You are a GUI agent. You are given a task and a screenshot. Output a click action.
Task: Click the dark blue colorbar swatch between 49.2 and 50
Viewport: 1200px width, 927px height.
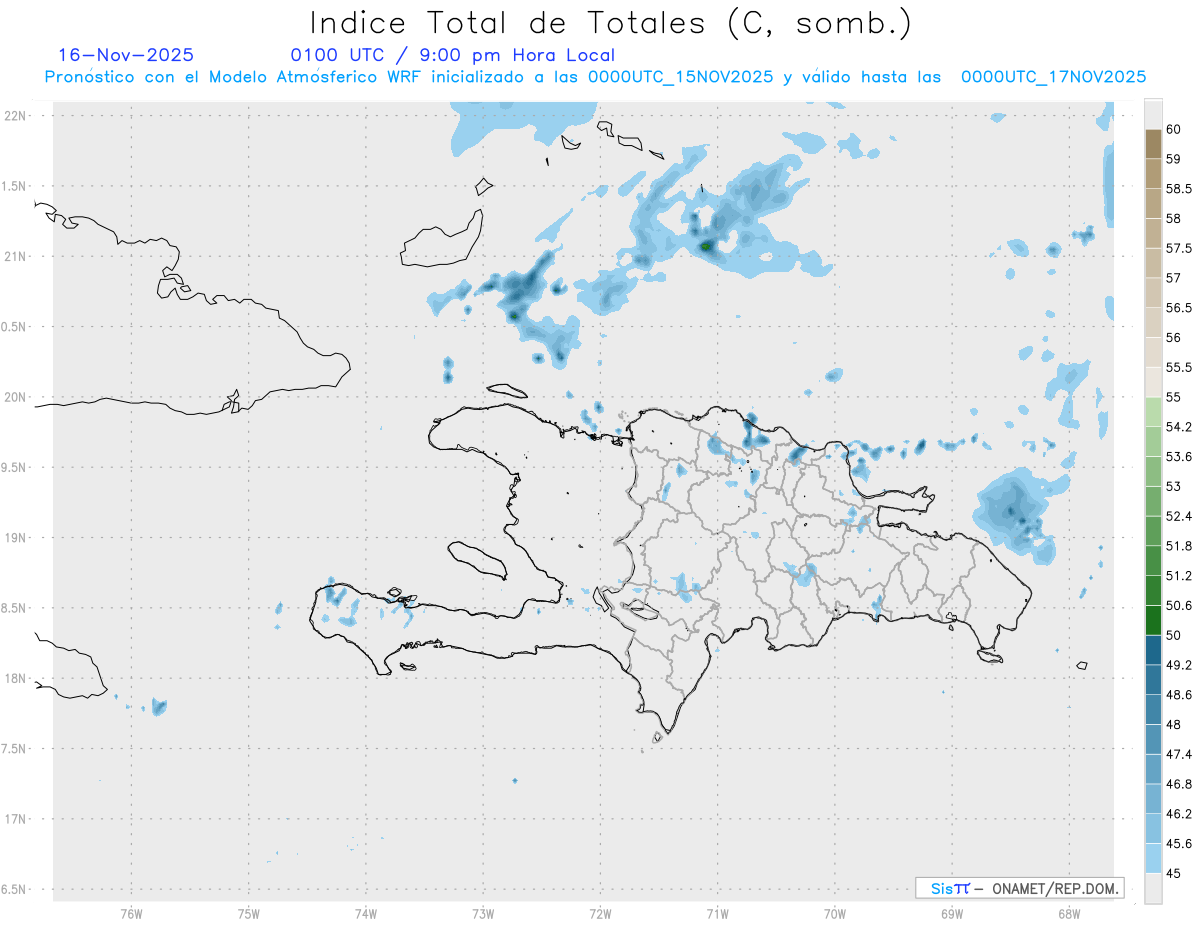(1153, 650)
